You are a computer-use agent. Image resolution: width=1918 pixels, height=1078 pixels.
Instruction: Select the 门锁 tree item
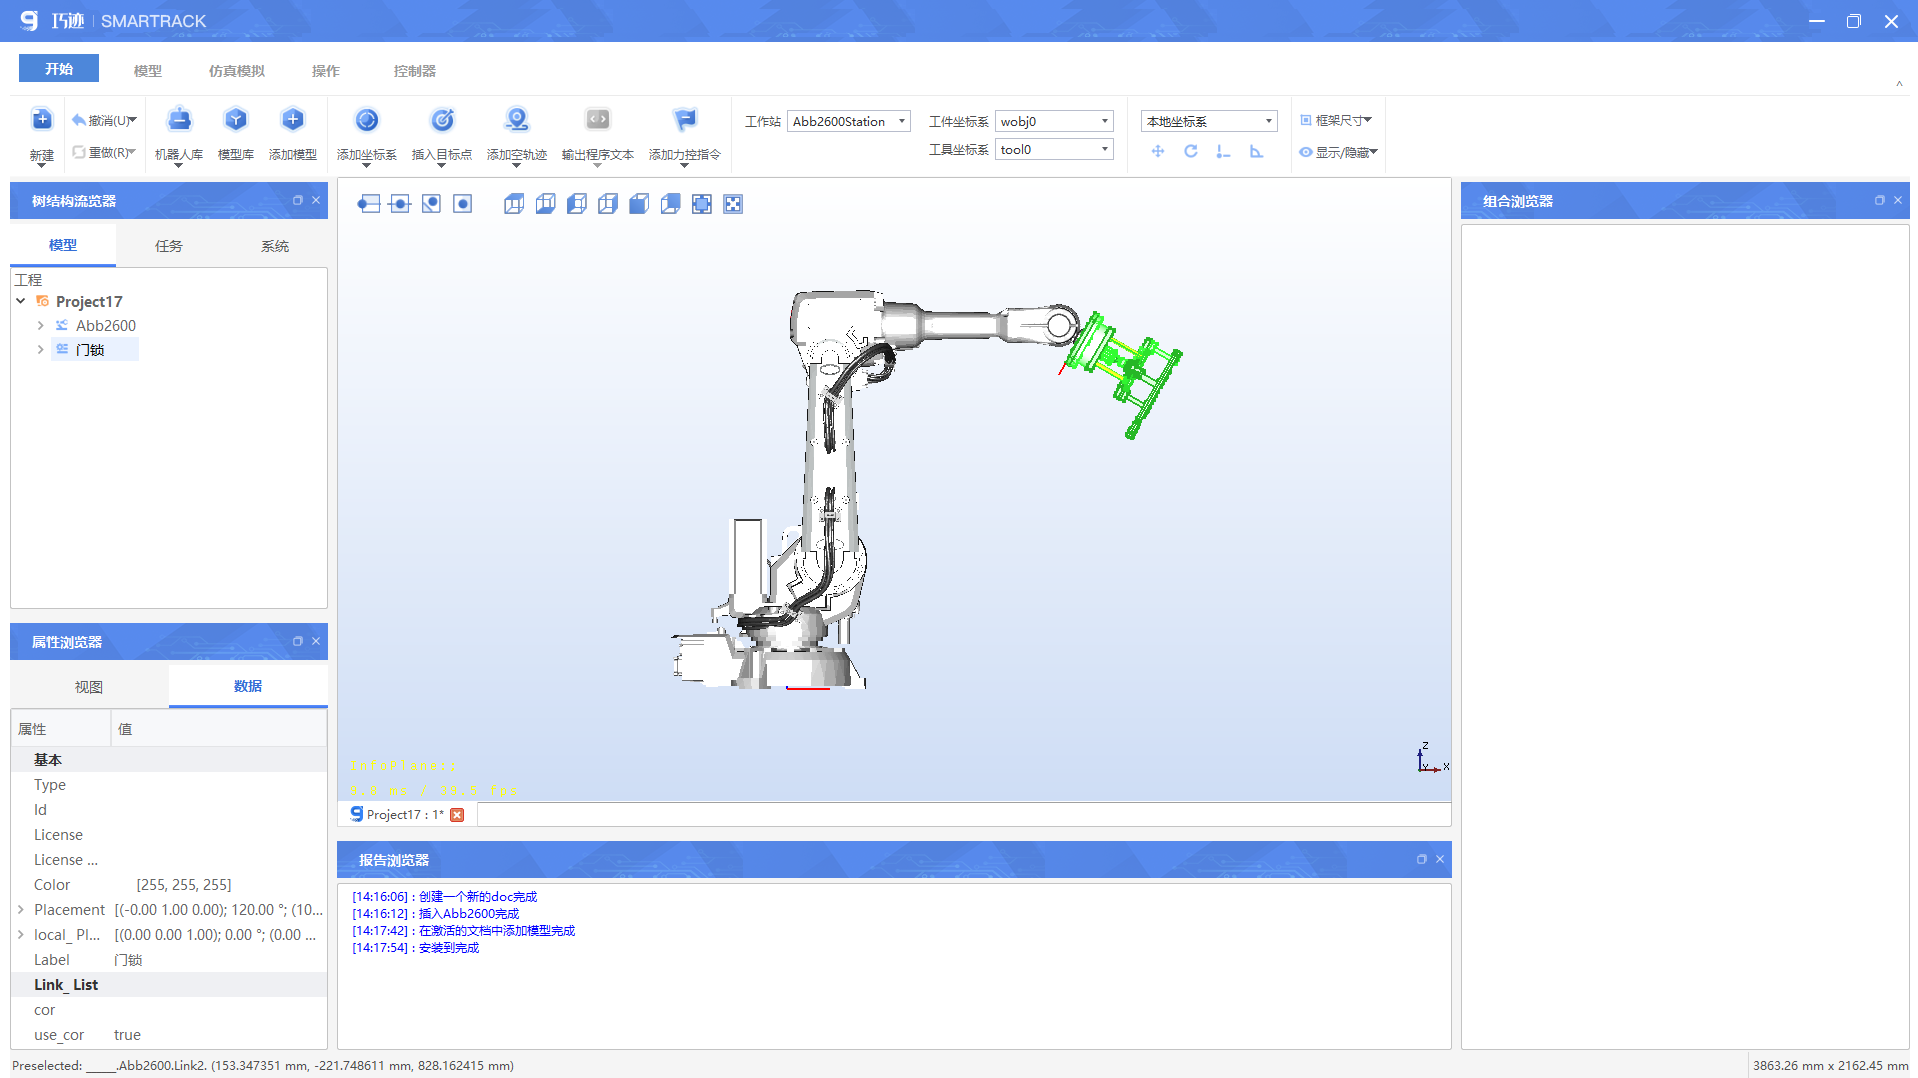click(90, 349)
